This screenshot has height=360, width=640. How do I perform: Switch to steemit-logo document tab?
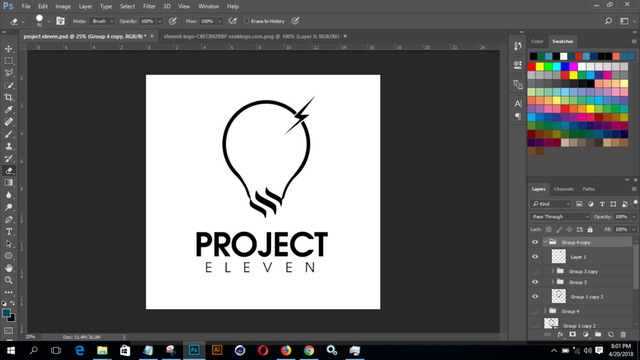251,36
